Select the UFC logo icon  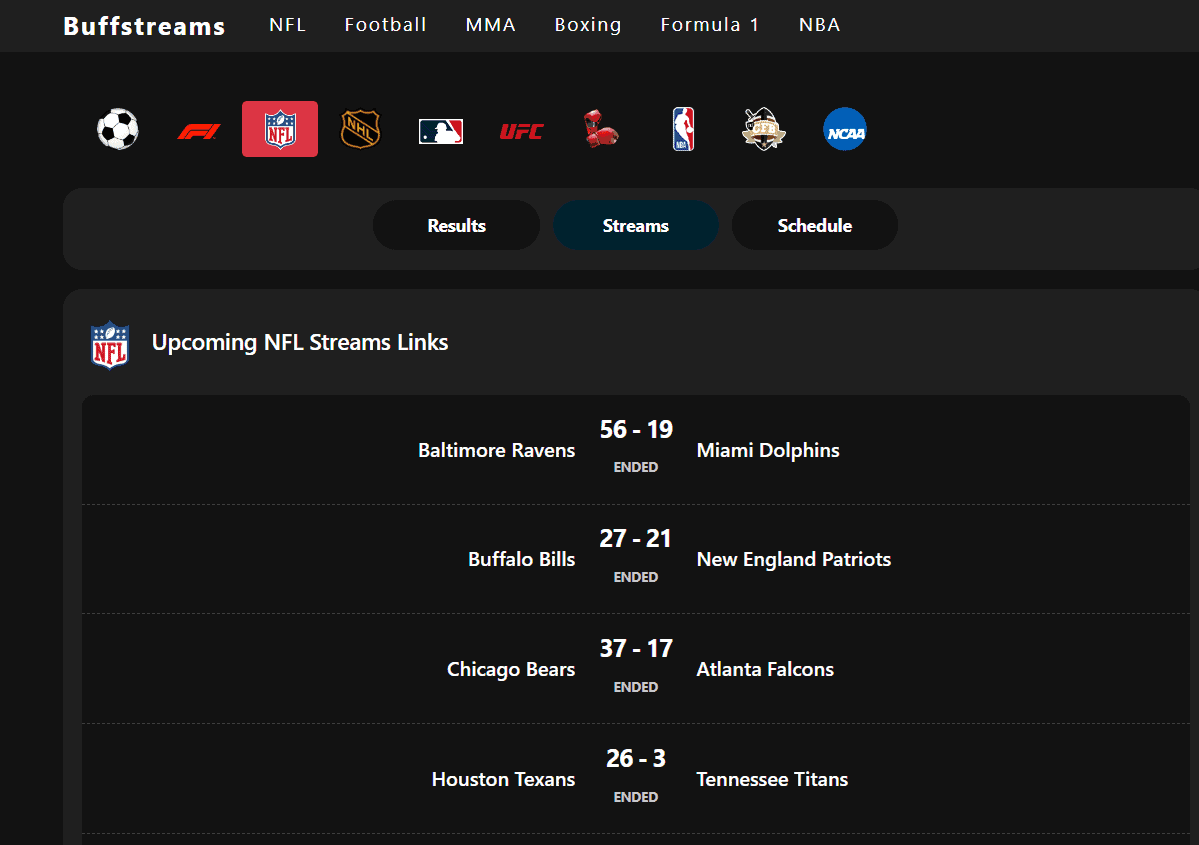tap(522, 132)
